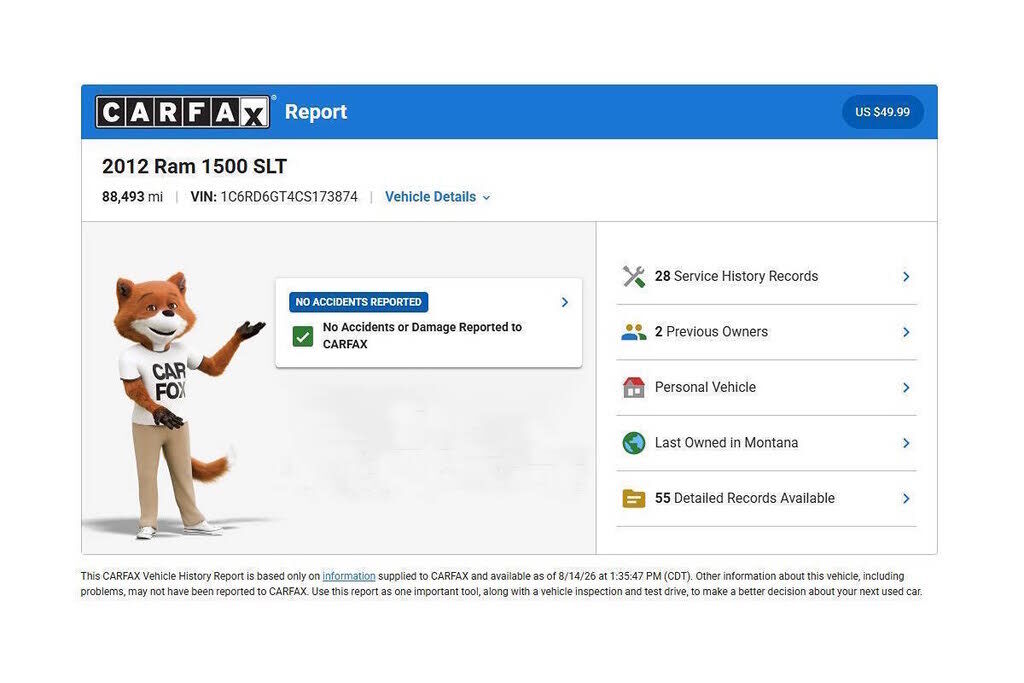The image size is (1024, 683).
Task: Expand the Vehicle Details dropdown
Action: pyautogui.click(x=438, y=197)
